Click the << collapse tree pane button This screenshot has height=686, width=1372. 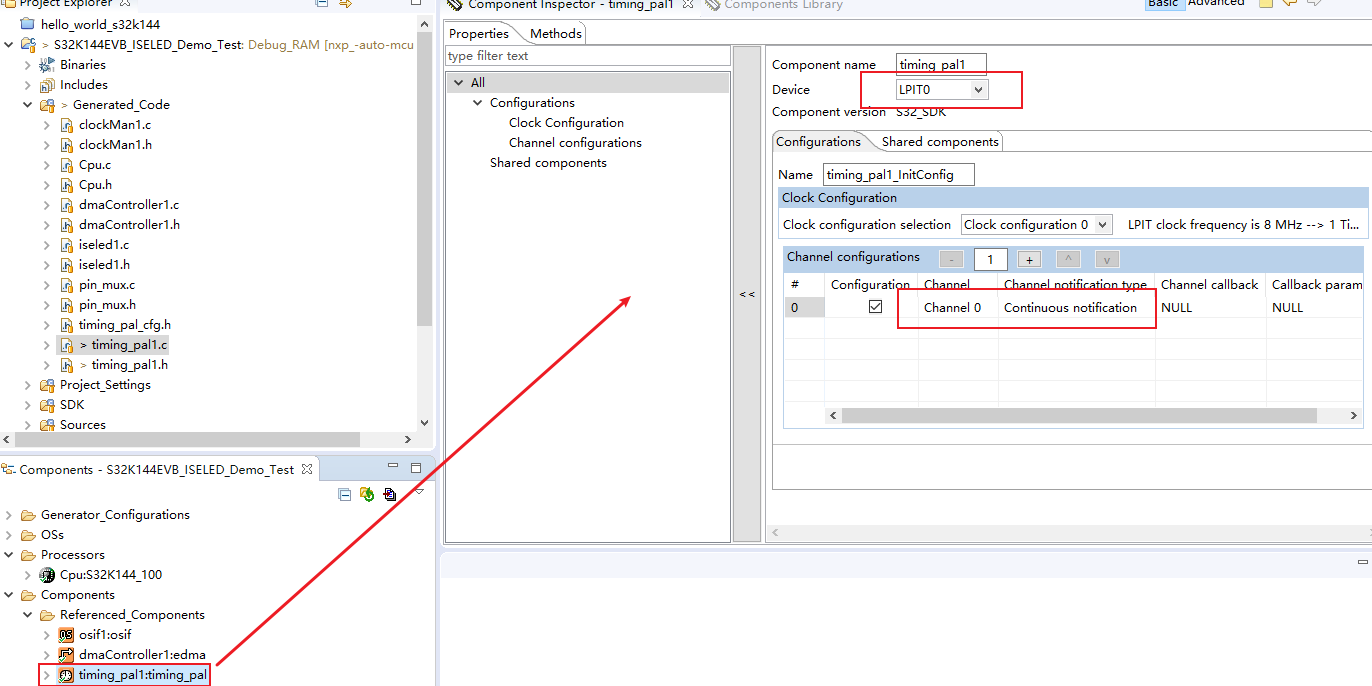[747, 294]
